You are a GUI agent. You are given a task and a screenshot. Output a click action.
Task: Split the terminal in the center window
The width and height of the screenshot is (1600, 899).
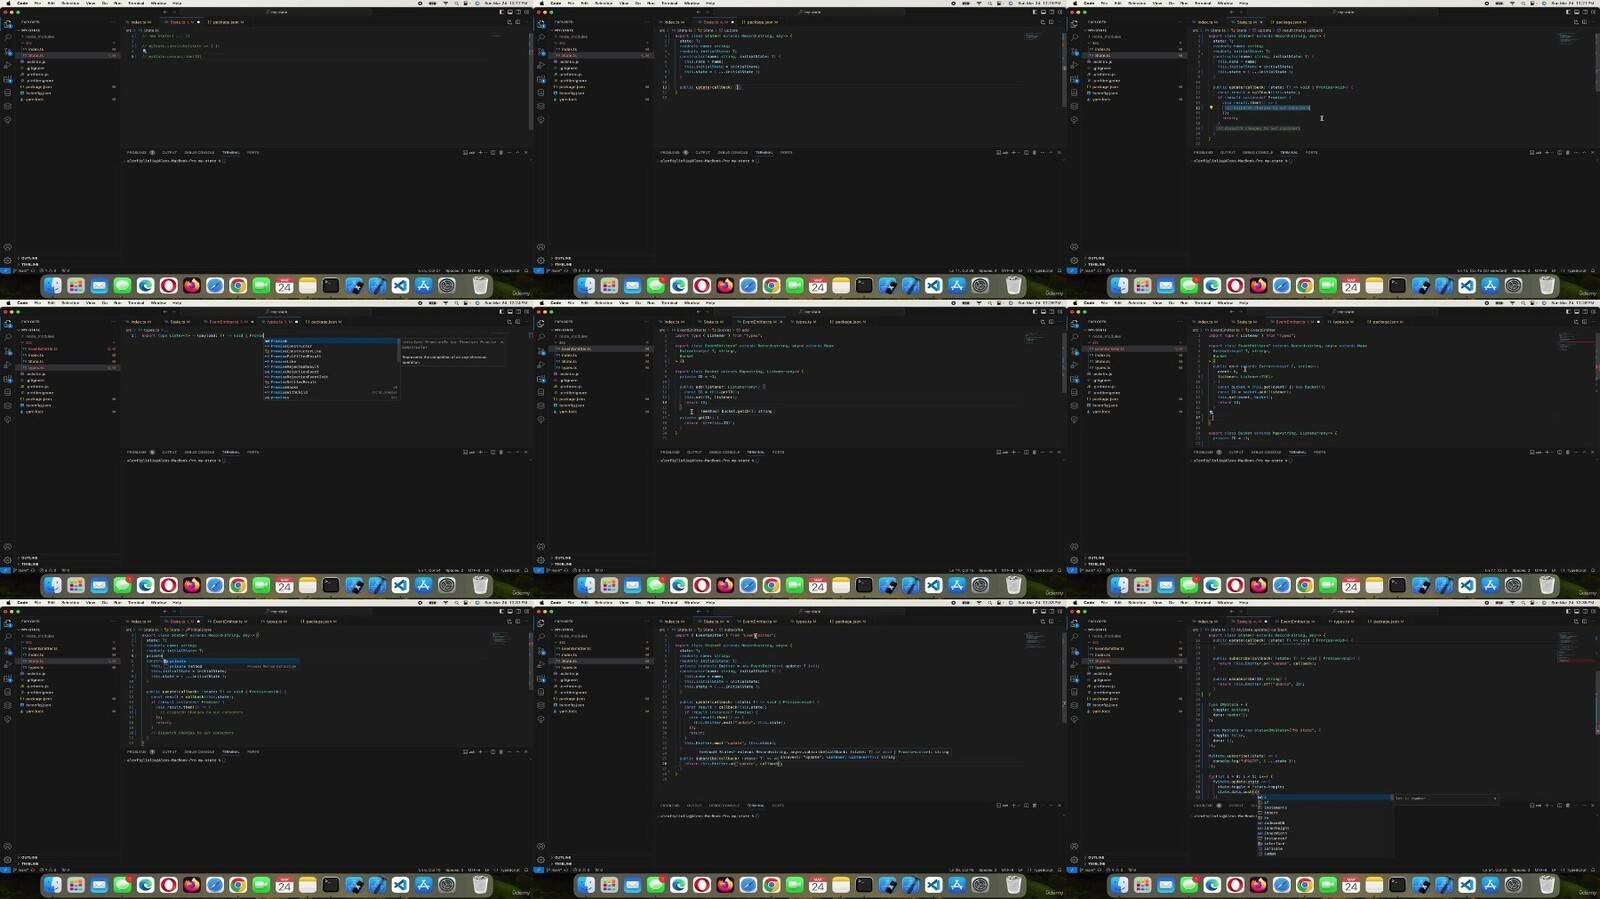point(1026,452)
